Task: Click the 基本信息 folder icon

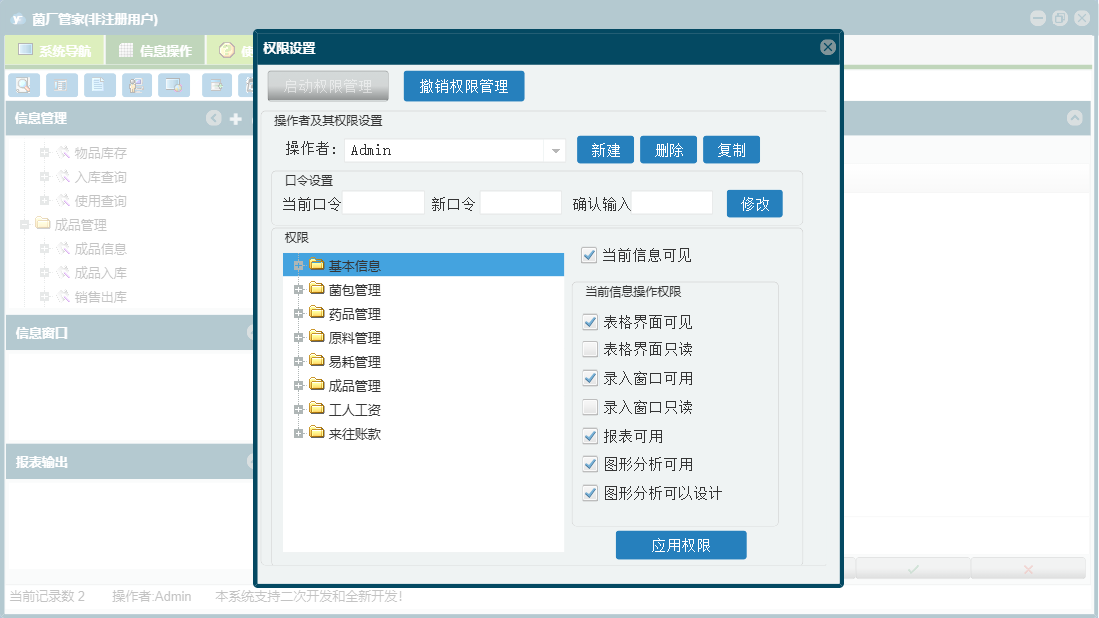Action: (317, 265)
